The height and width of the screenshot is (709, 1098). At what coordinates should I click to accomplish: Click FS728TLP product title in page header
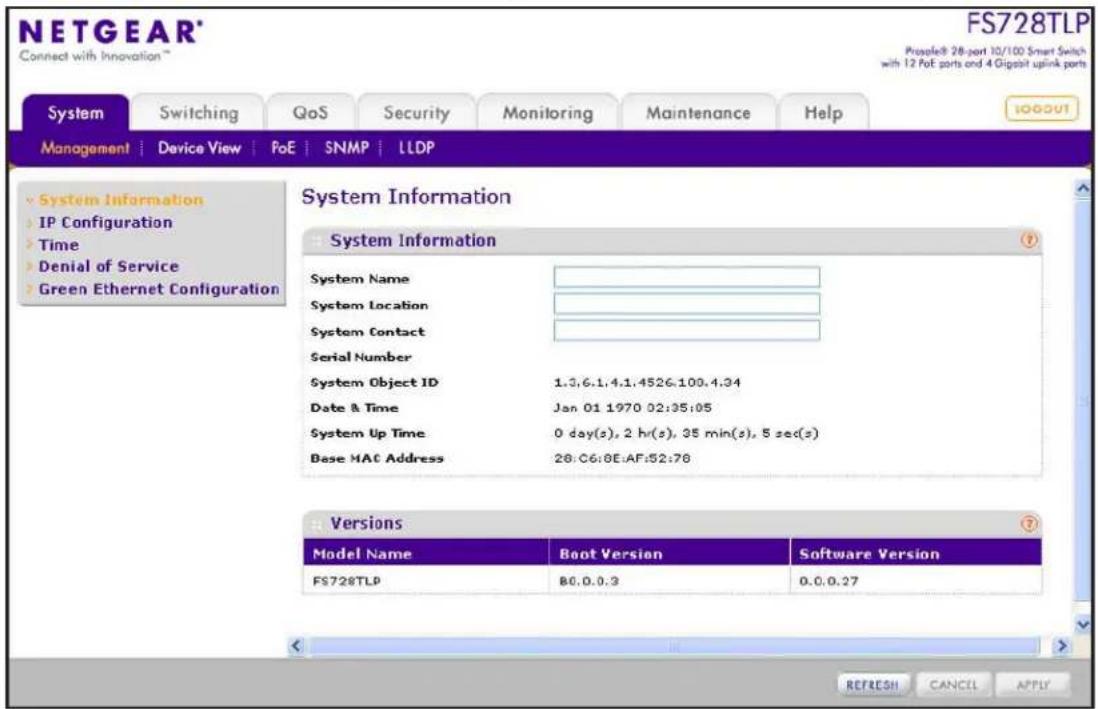pyautogui.click(x=1027, y=24)
